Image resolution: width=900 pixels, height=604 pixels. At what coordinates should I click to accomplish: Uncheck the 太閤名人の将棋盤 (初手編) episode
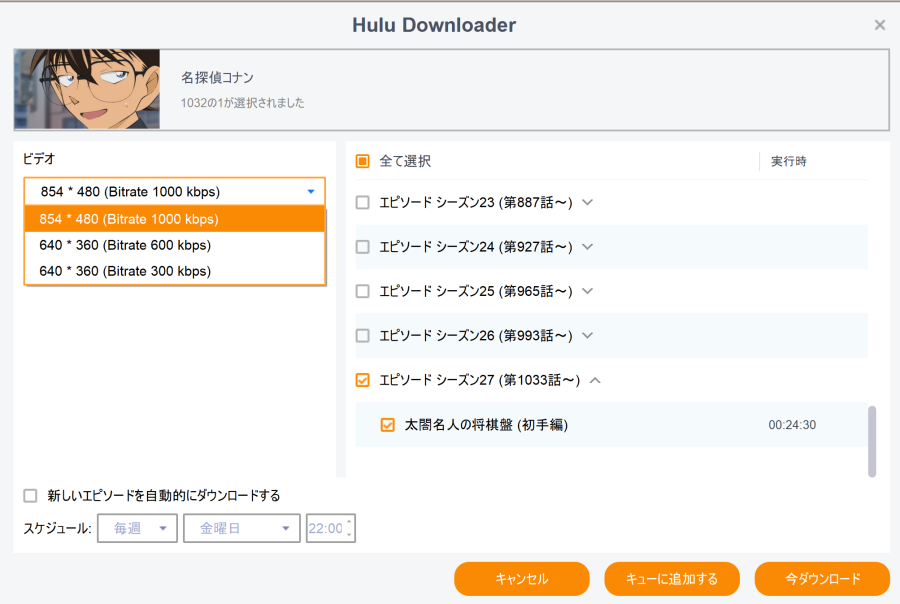point(387,425)
